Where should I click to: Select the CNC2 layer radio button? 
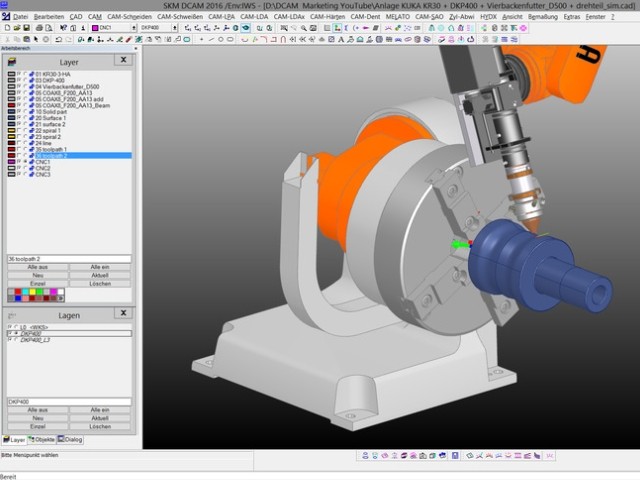point(25,168)
